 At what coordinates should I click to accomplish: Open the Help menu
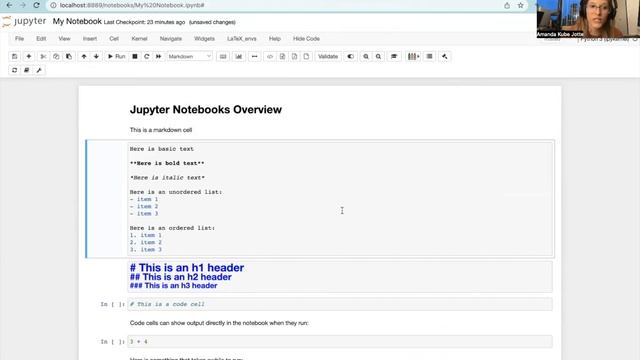pos(275,39)
